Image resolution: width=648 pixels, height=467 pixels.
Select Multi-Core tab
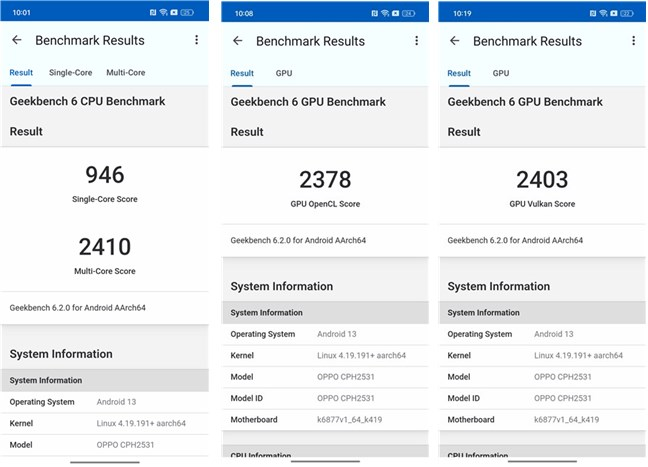[126, 72]
